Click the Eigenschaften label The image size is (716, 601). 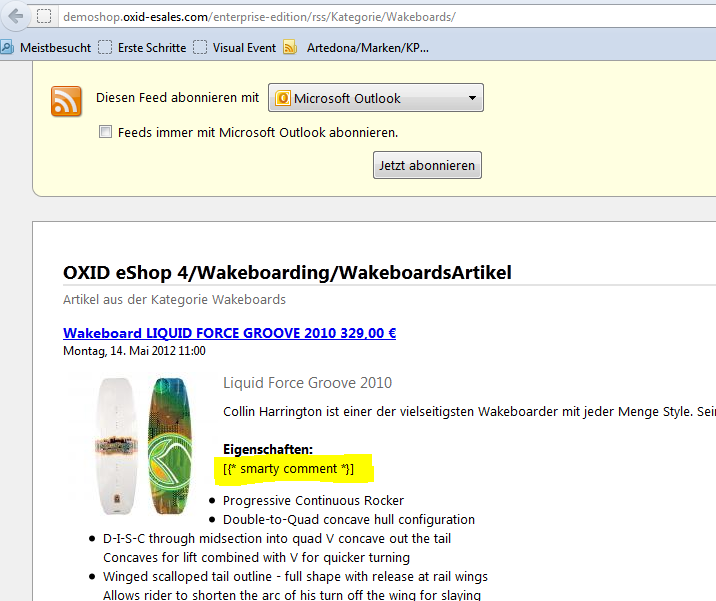click(267, 449)
